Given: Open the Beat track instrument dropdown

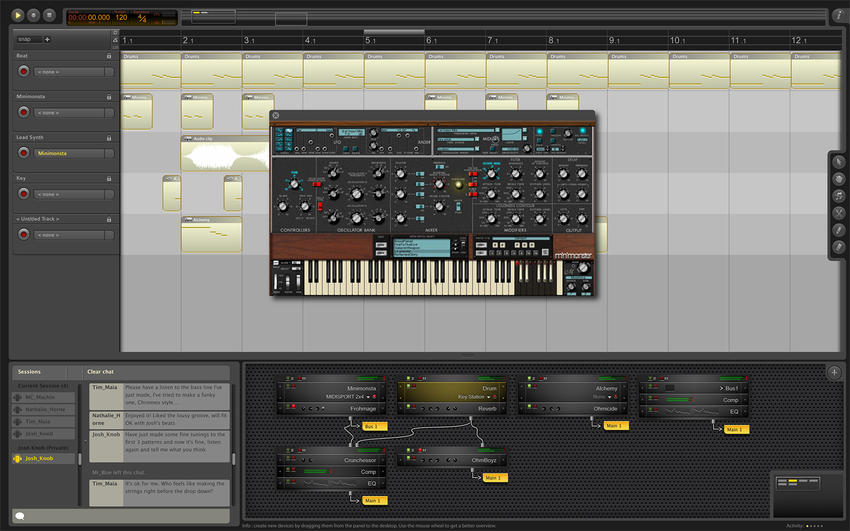Looking at the screenshot, I should pos(74,72).
